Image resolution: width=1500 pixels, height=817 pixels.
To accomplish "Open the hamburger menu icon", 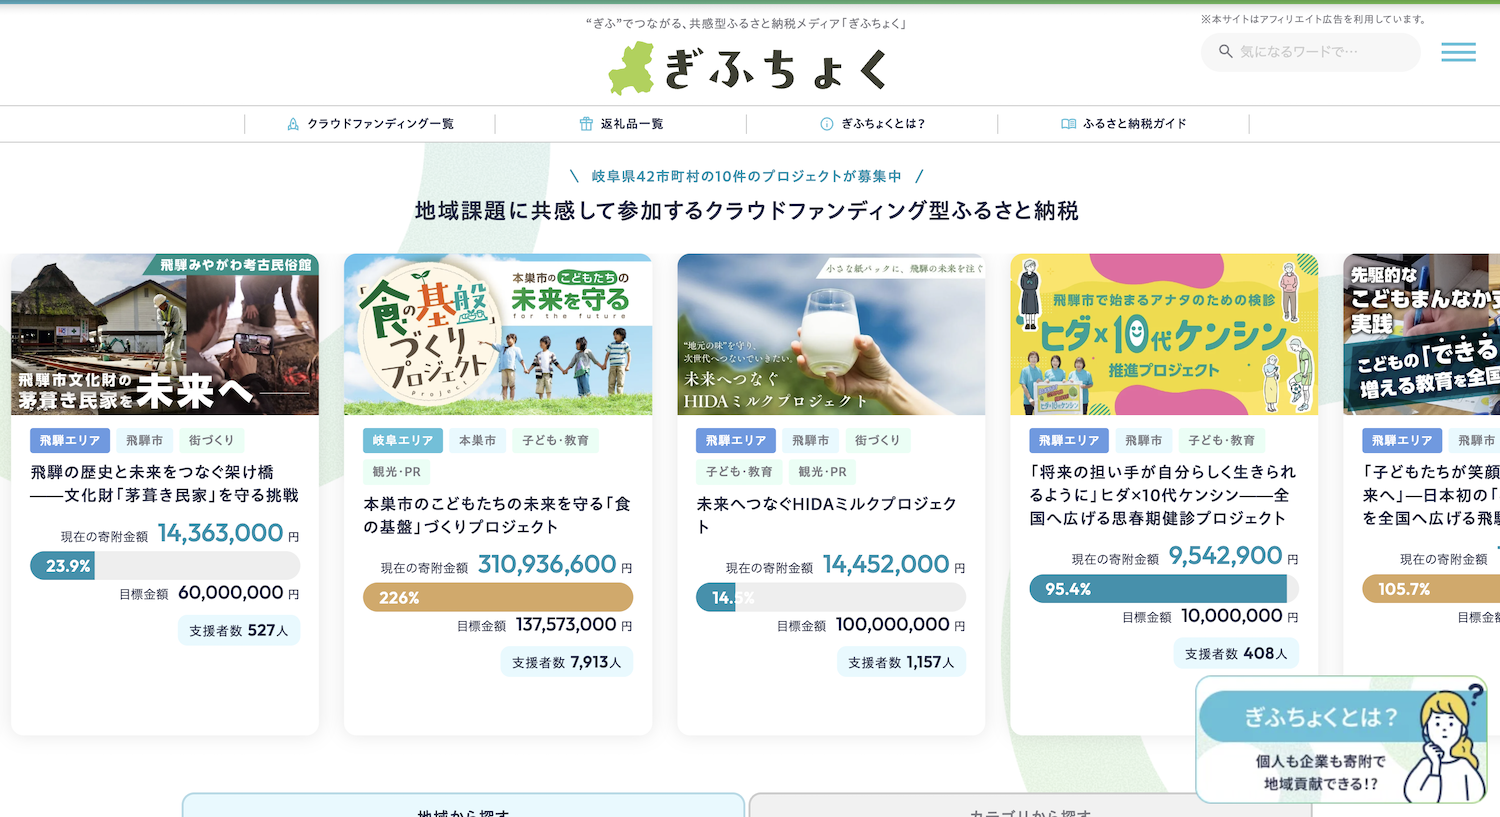I will click(1457, 52).
